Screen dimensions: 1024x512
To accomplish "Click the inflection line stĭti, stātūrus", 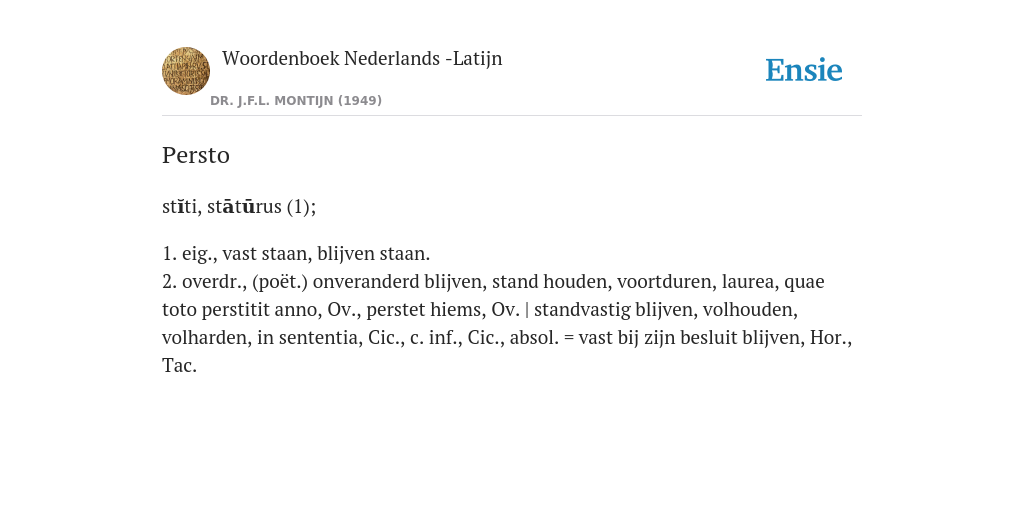I will click(x=239, y=206).
